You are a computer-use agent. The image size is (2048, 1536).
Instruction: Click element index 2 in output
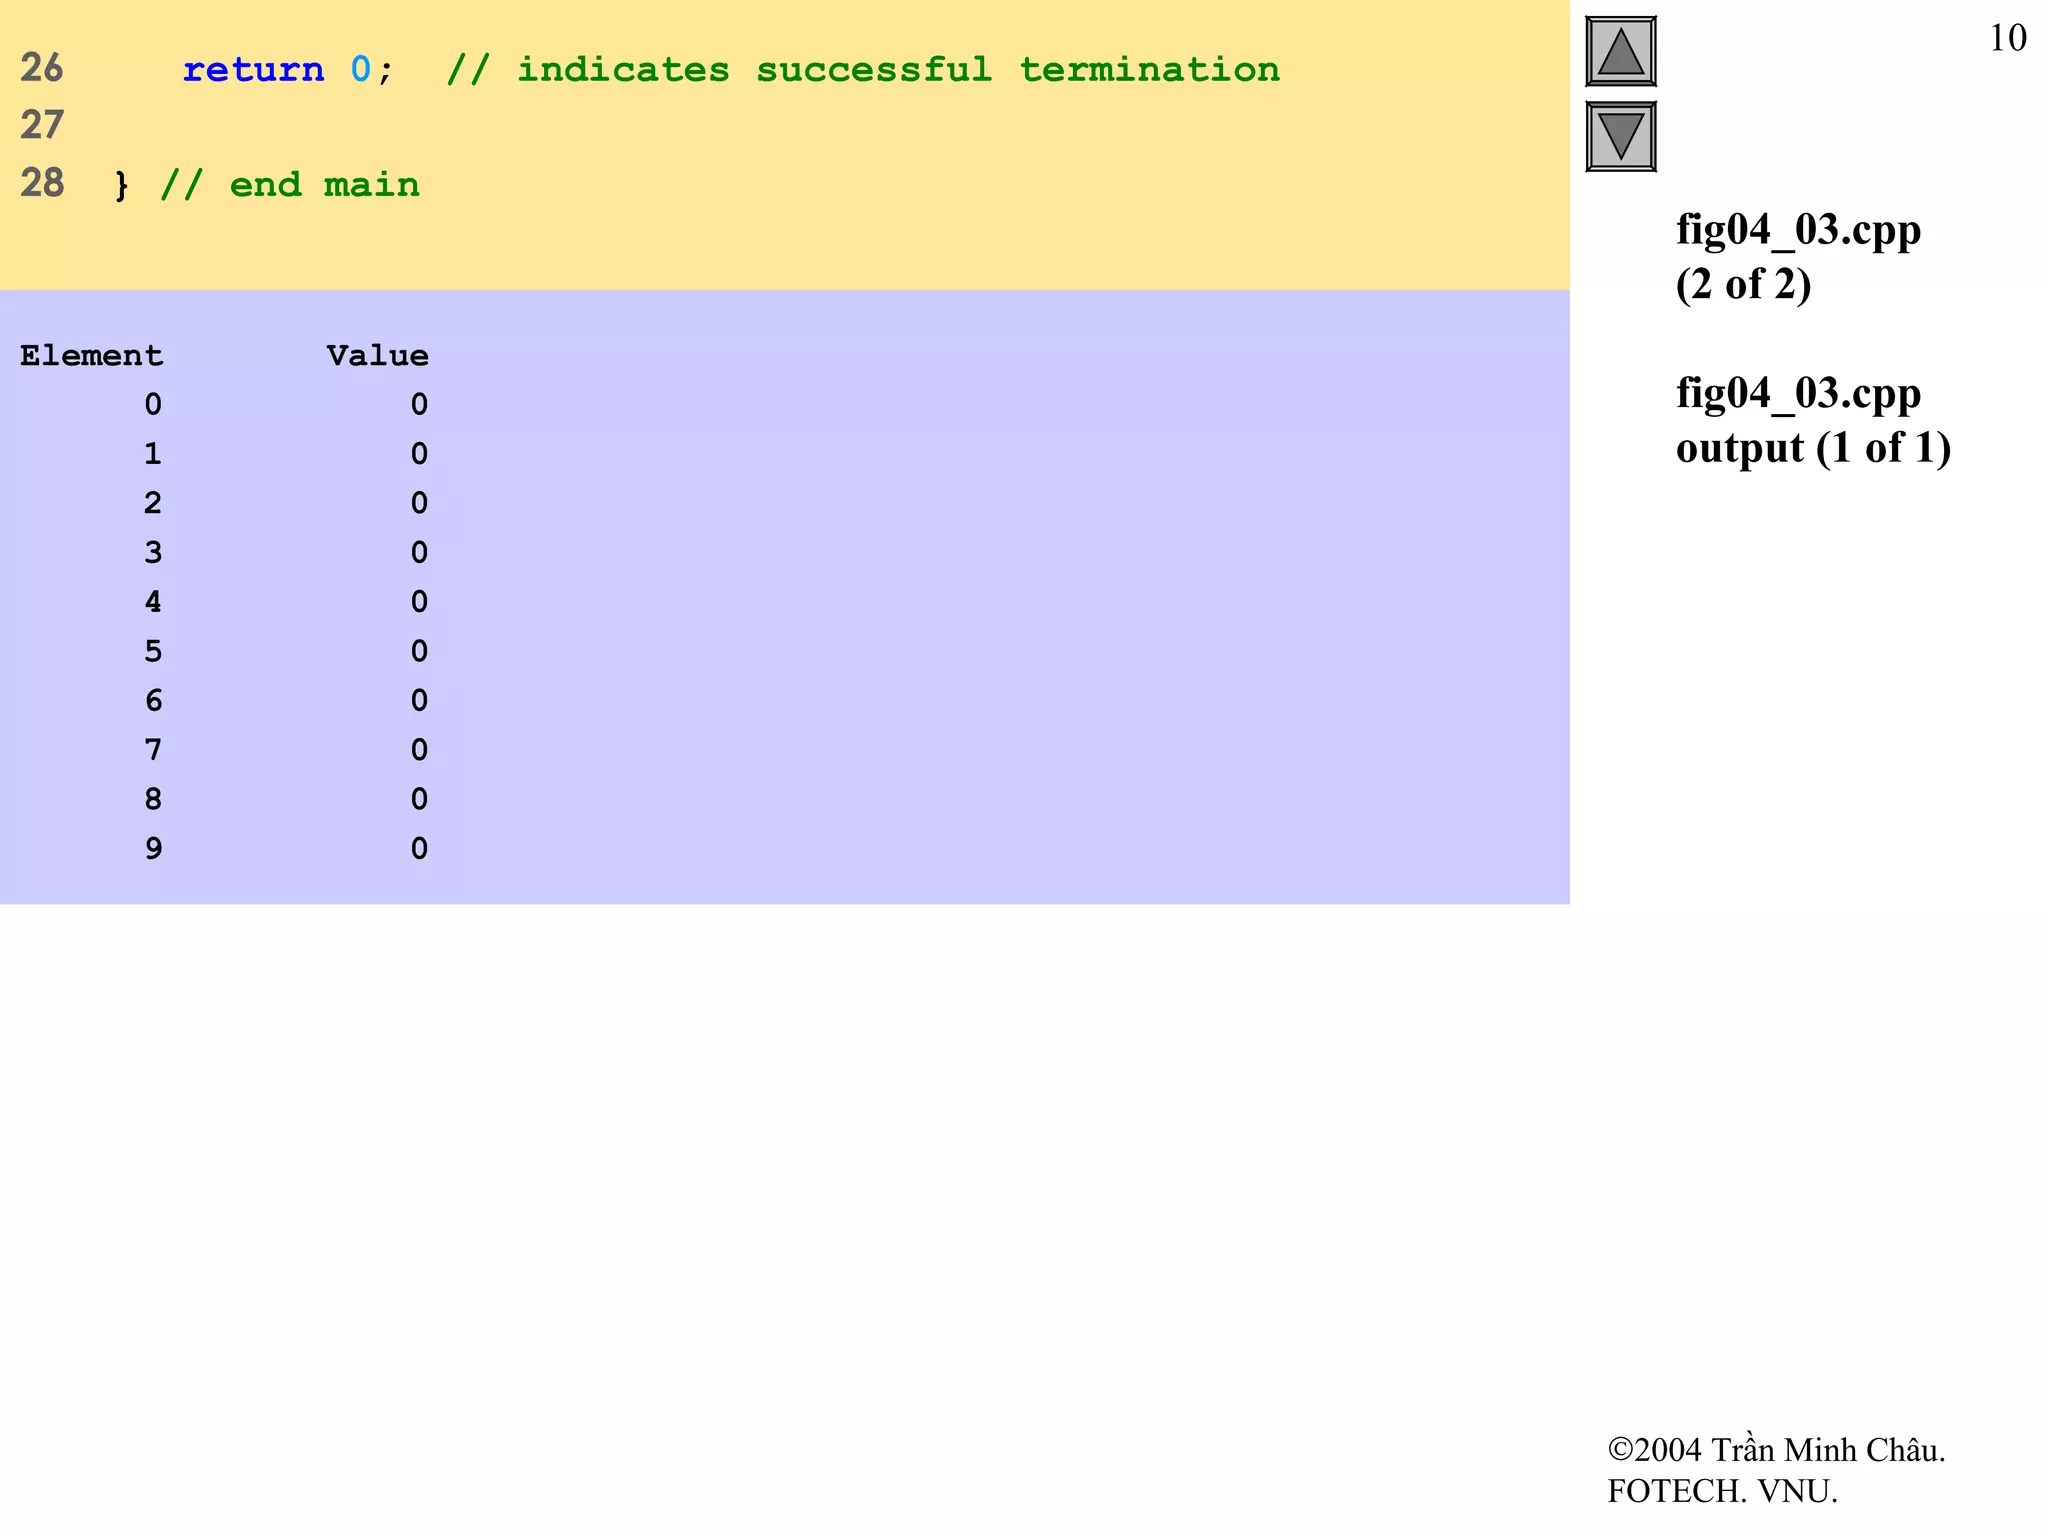(153, 503)
